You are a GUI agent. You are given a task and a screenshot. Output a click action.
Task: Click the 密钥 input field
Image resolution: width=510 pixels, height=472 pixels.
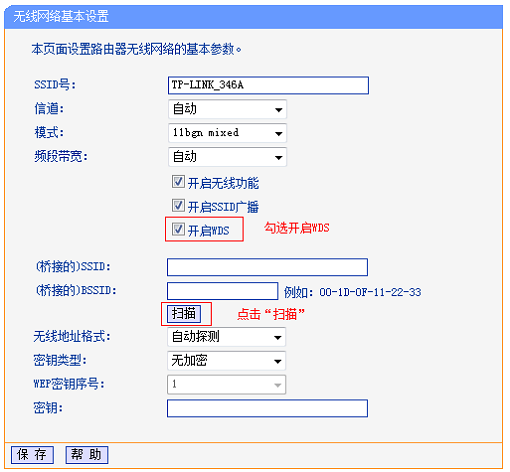tap(267, 408)
